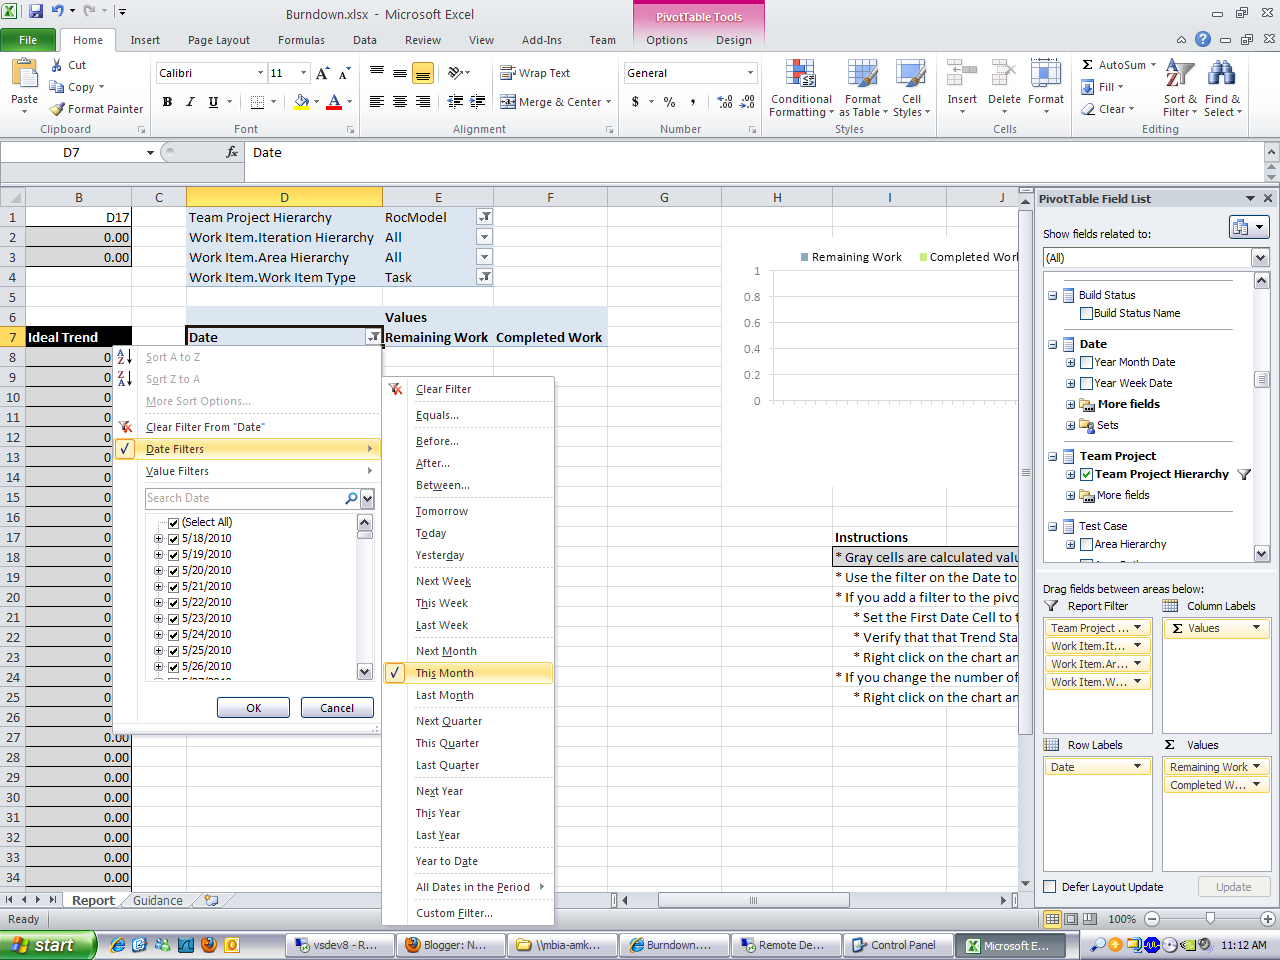The height and width of the screenshot is (960, 1280).
Task: Open the Format Painter tool
Action: [96, 109]
